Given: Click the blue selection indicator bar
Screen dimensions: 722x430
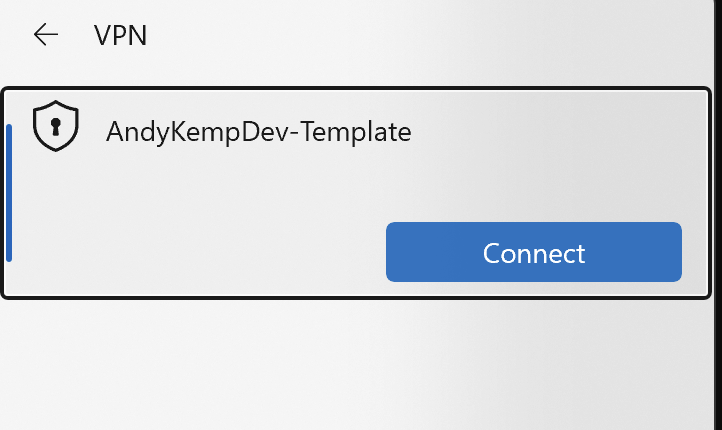Looking at the screenshot, I should [x=9, y=193].
